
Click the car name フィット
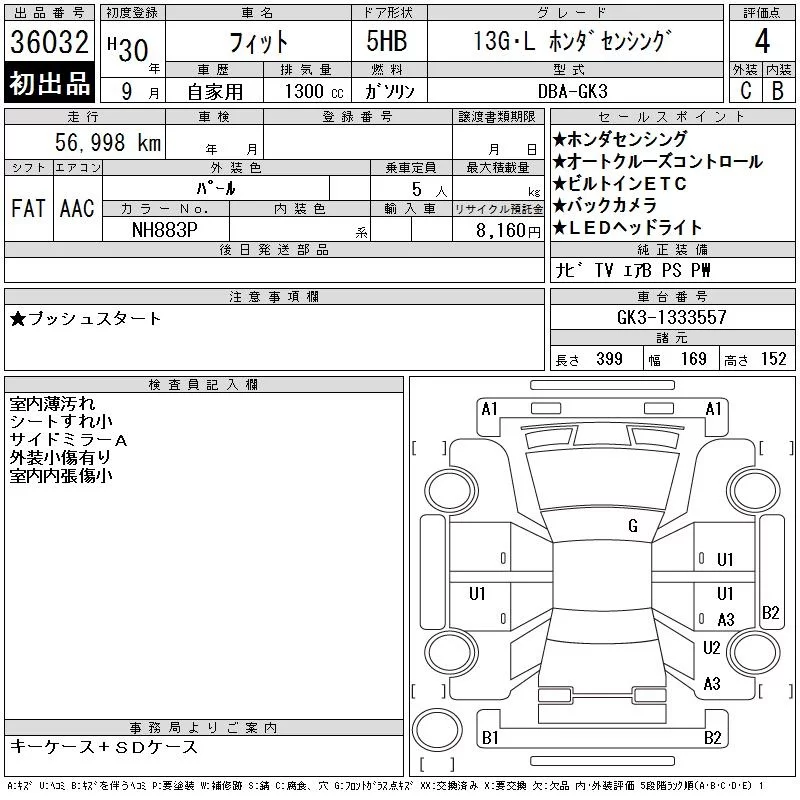click(x=259, y=42)
